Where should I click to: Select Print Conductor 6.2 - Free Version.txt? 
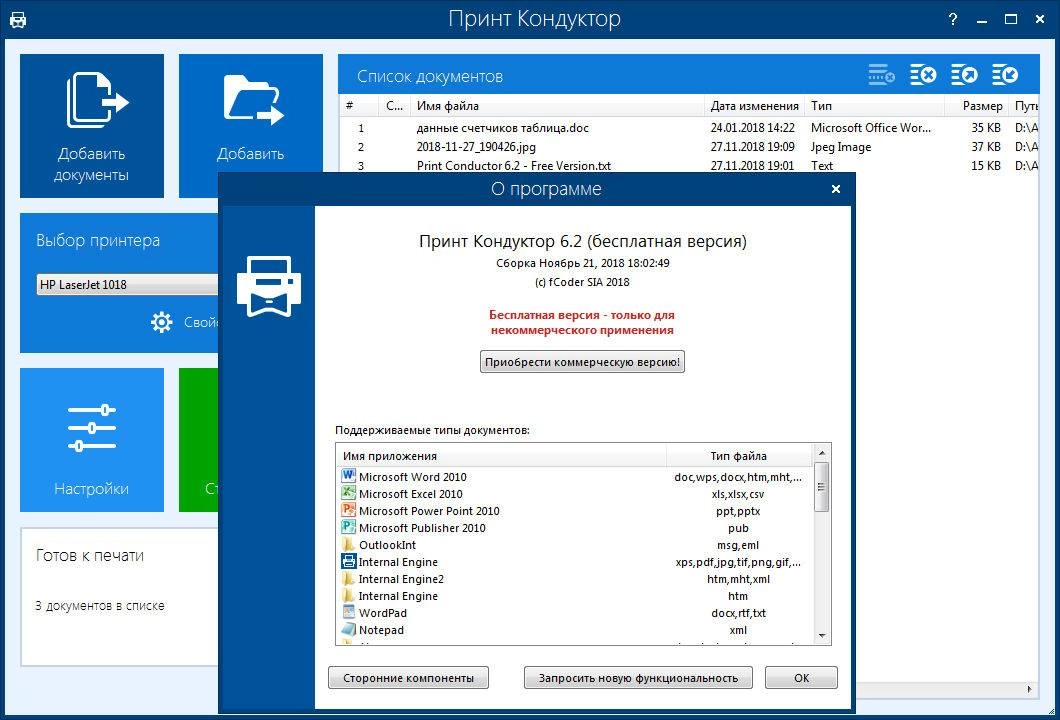pos(514,166)
